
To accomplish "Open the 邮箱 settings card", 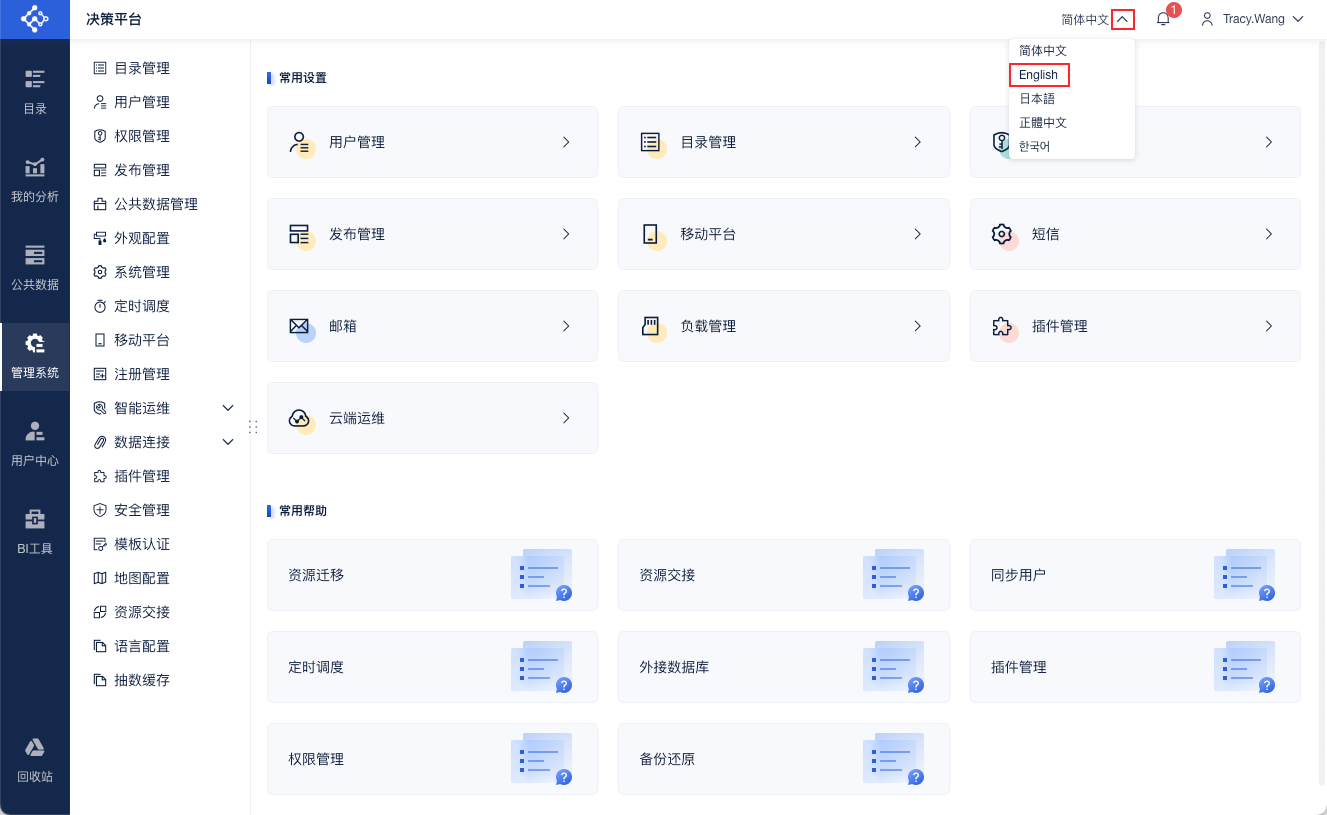I will pyautogui.click(x=432, y=326).
